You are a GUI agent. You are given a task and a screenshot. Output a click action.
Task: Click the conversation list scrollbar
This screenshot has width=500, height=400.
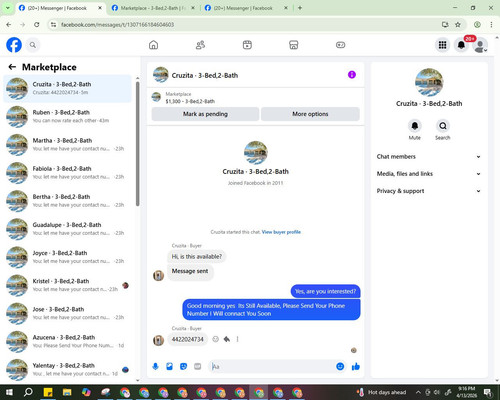click(138, 144)
